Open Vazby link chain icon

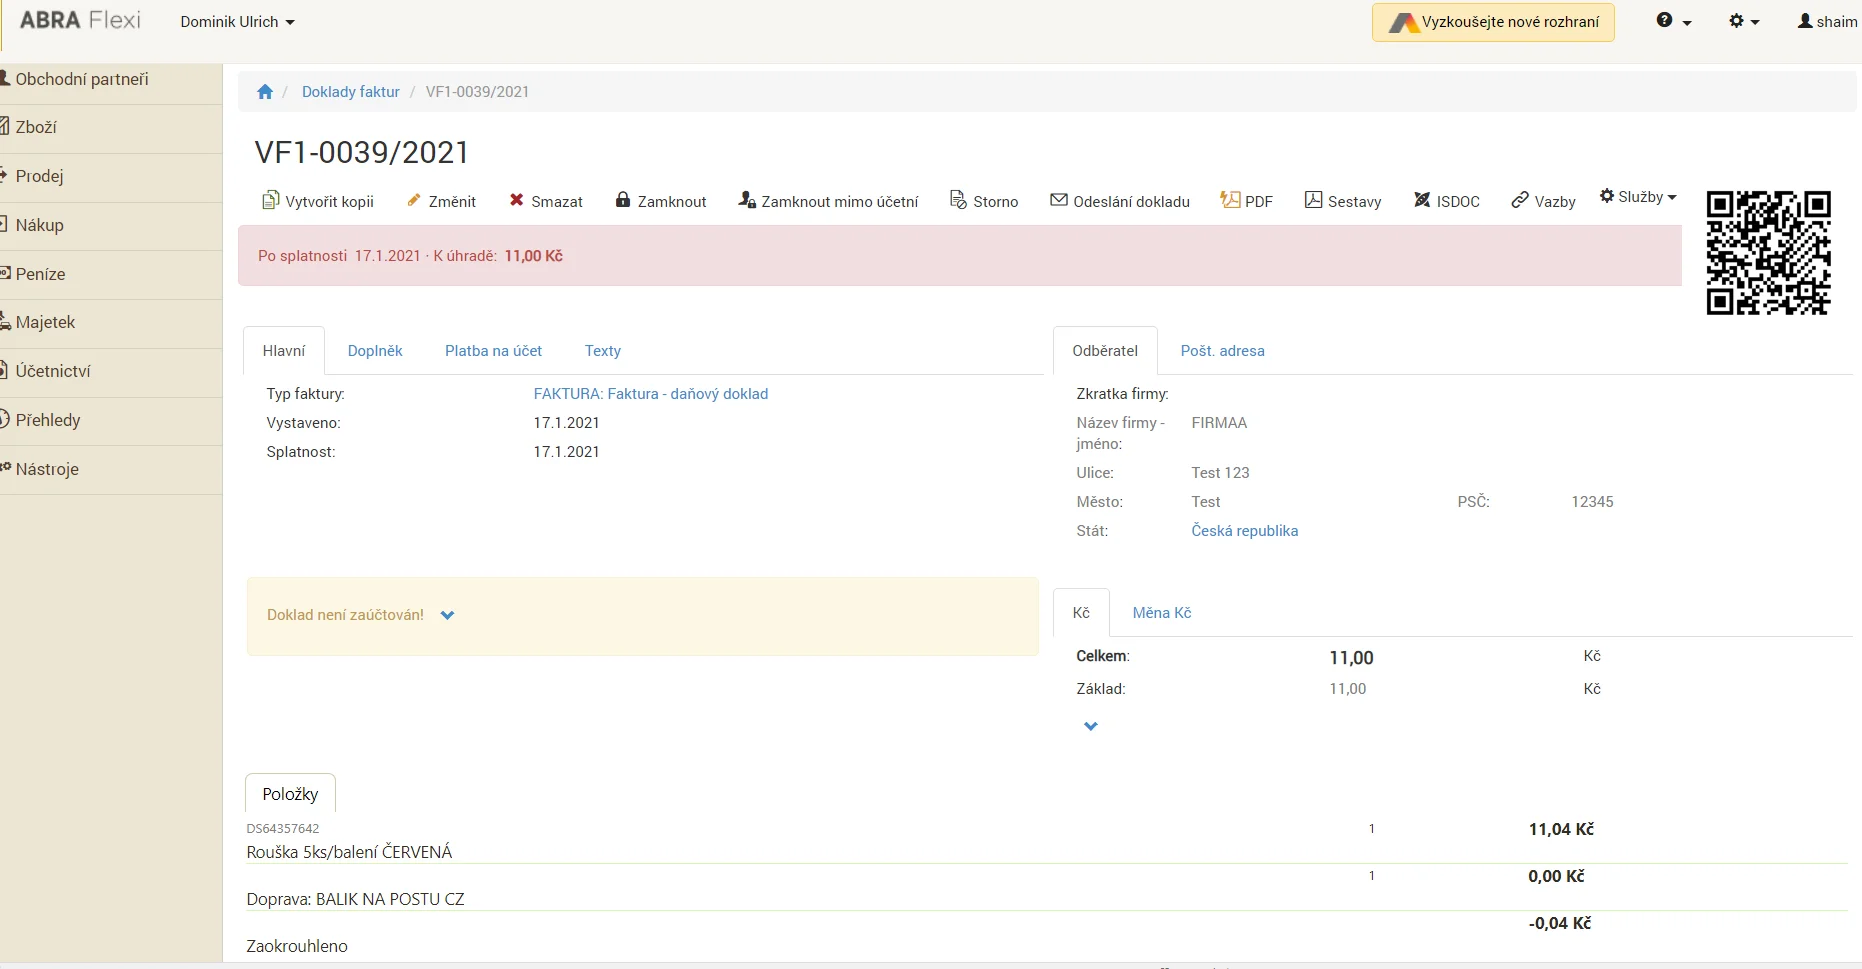1520,201
